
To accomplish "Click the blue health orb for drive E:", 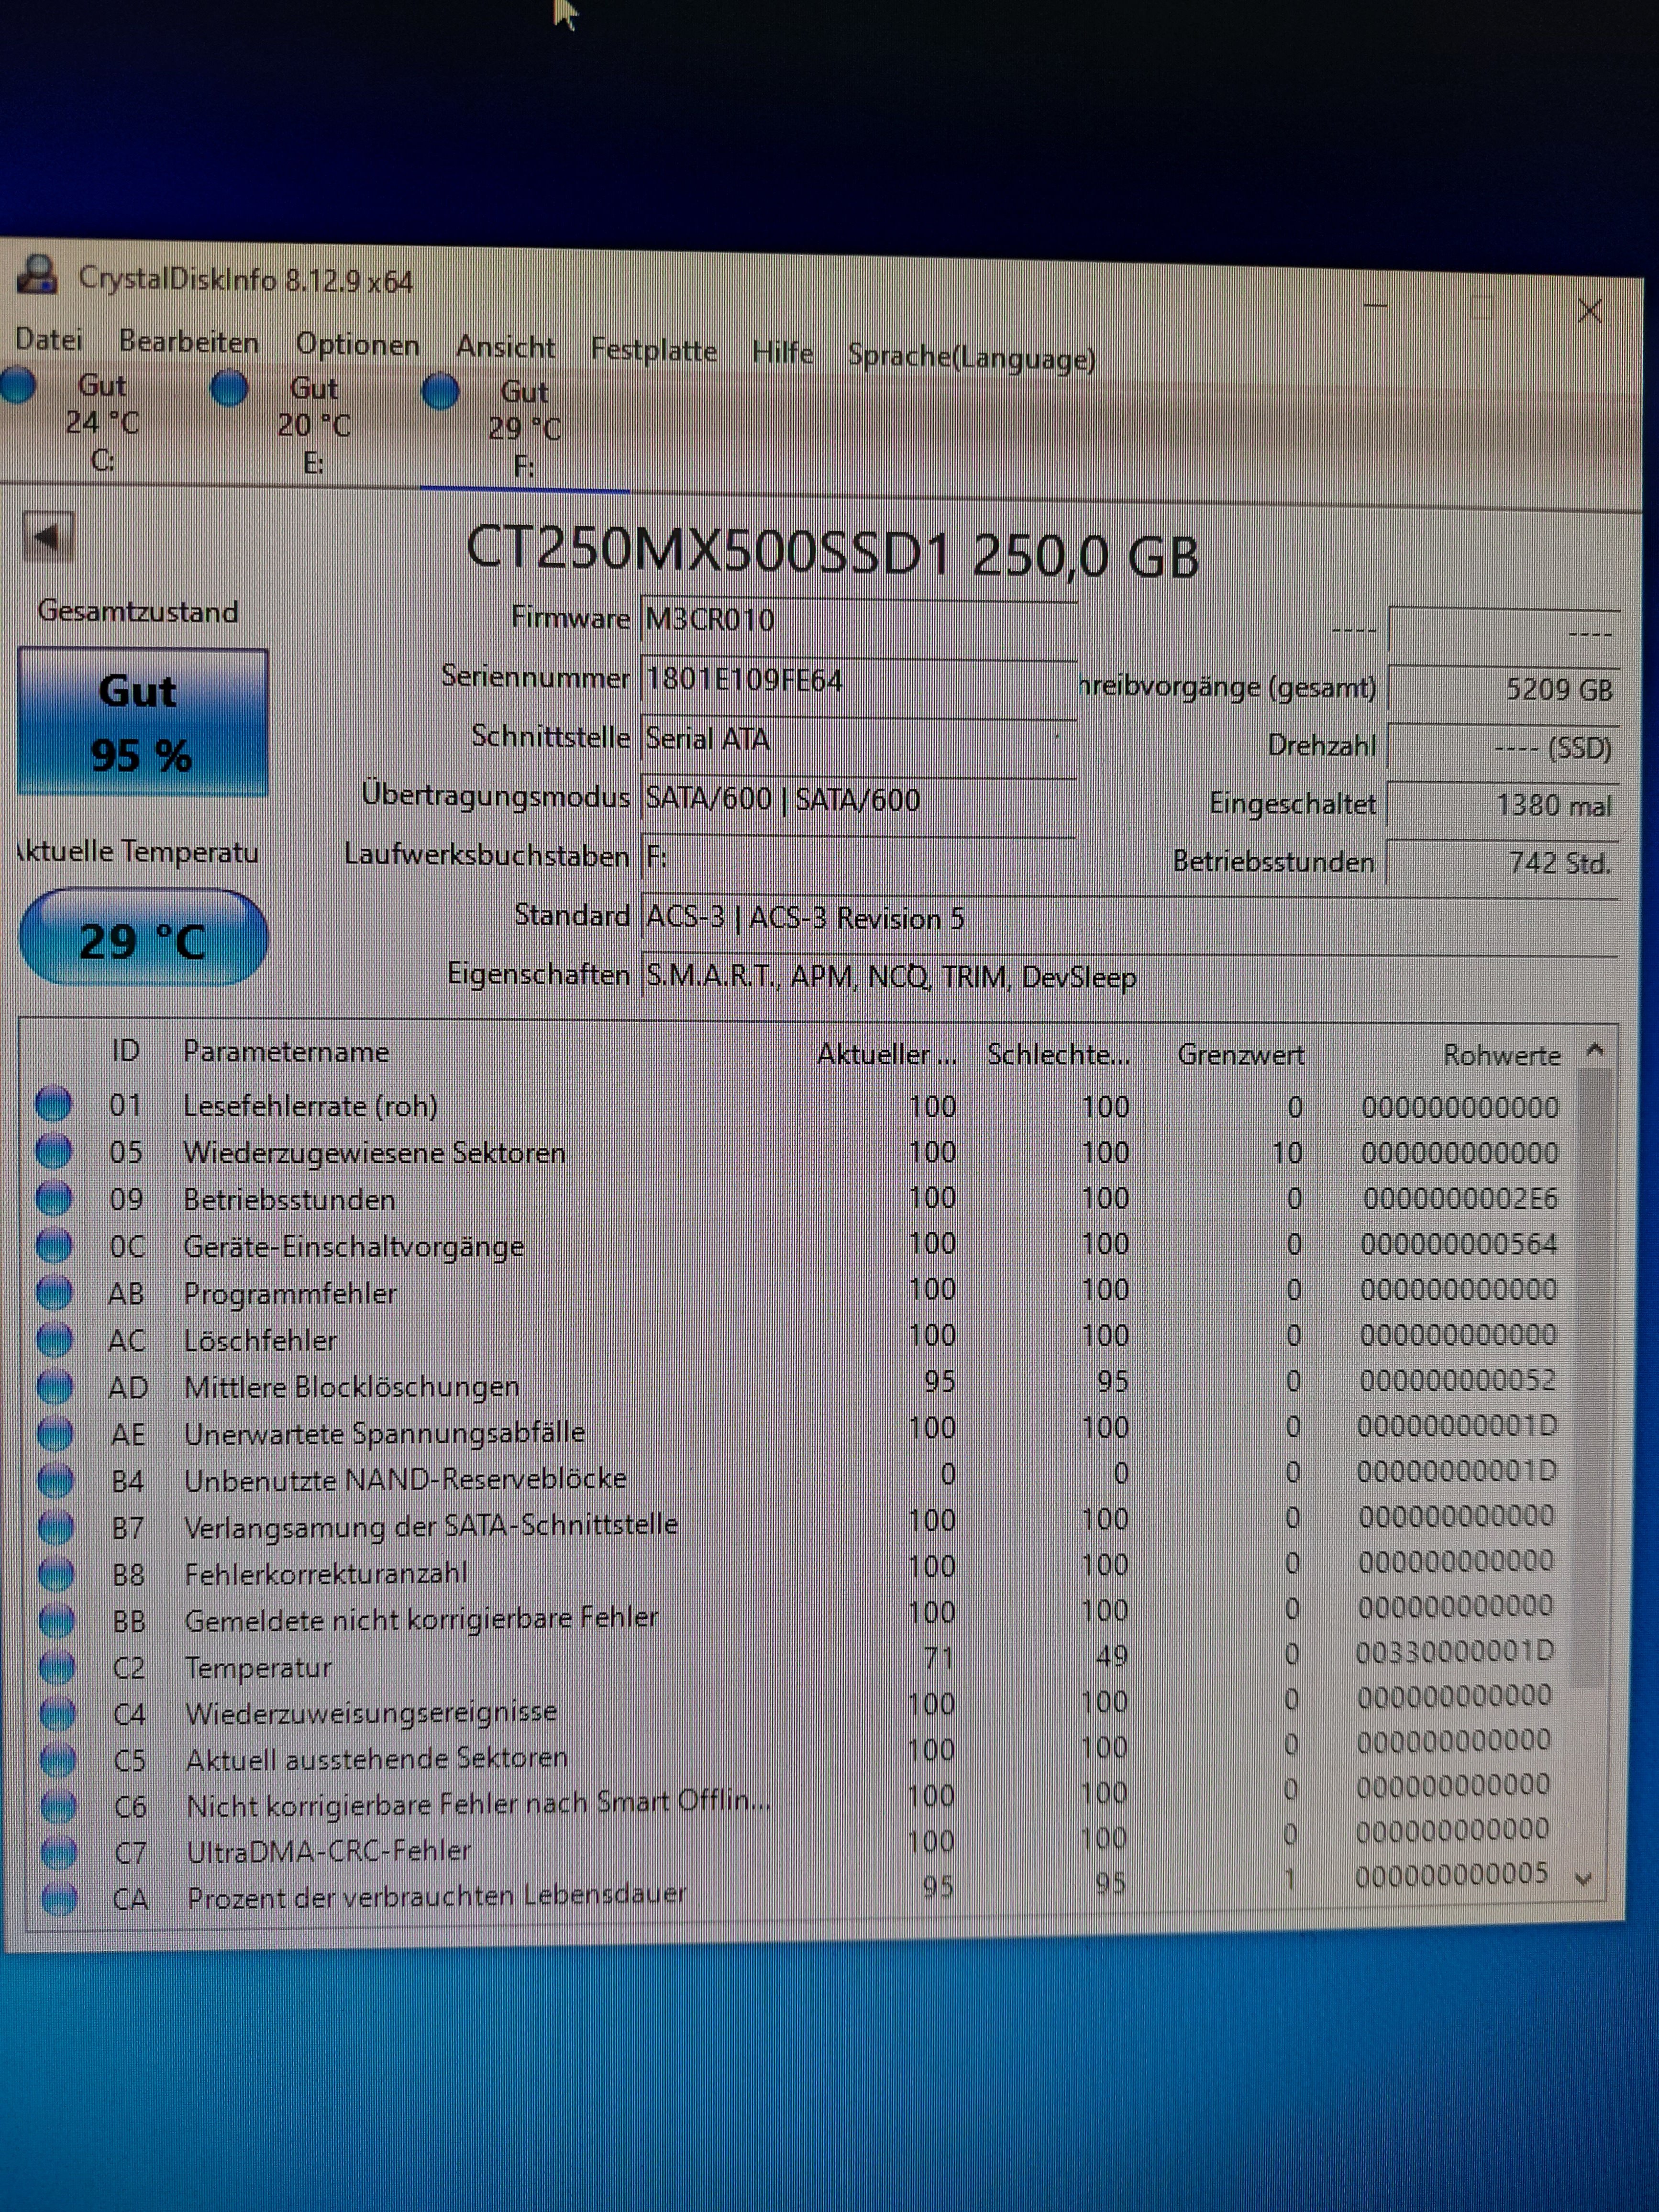I will (230, 388).
